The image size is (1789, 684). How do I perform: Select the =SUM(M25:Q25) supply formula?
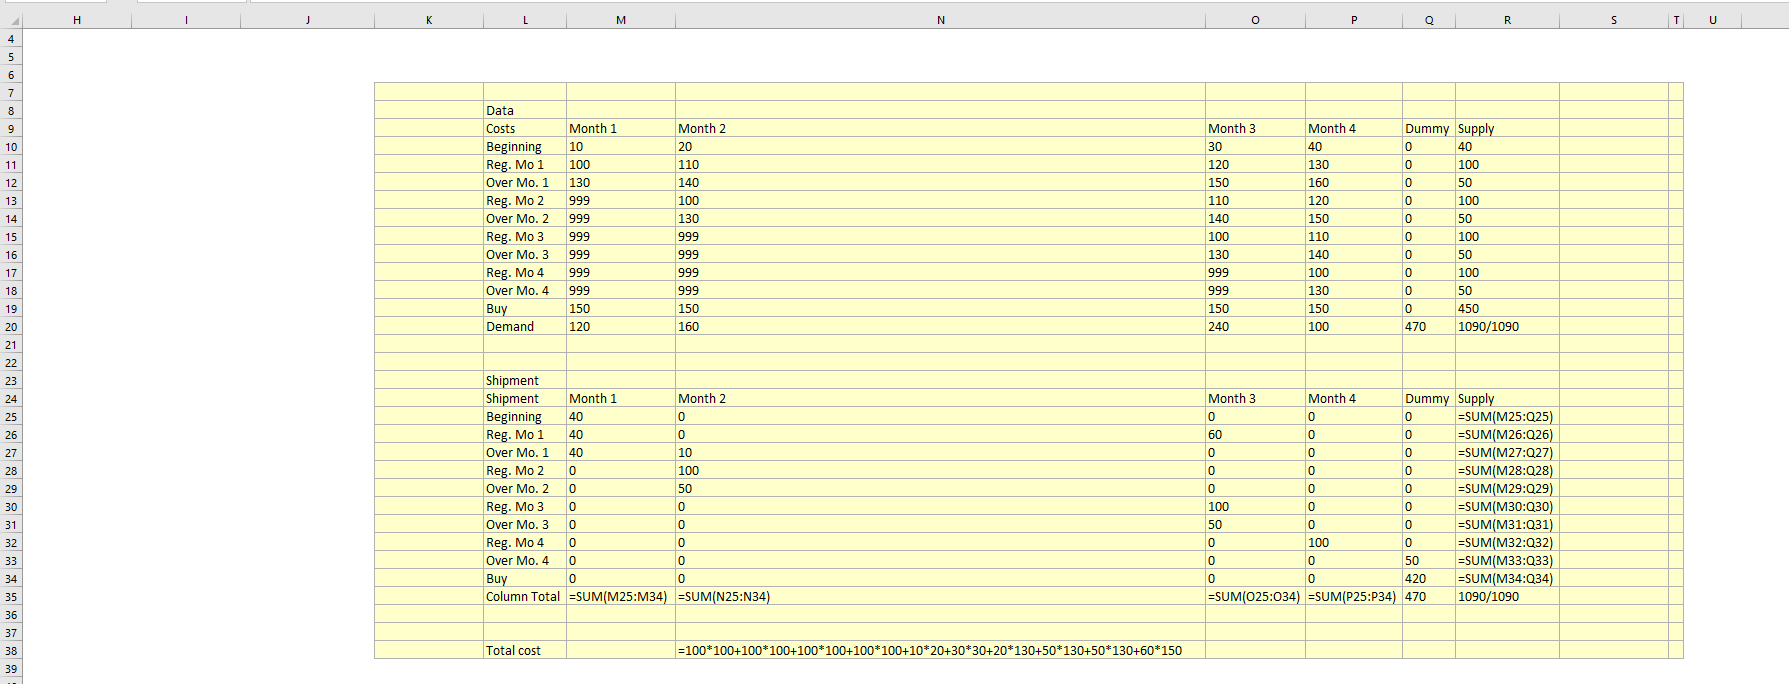pyautogui.click(x=1506, y=417)
